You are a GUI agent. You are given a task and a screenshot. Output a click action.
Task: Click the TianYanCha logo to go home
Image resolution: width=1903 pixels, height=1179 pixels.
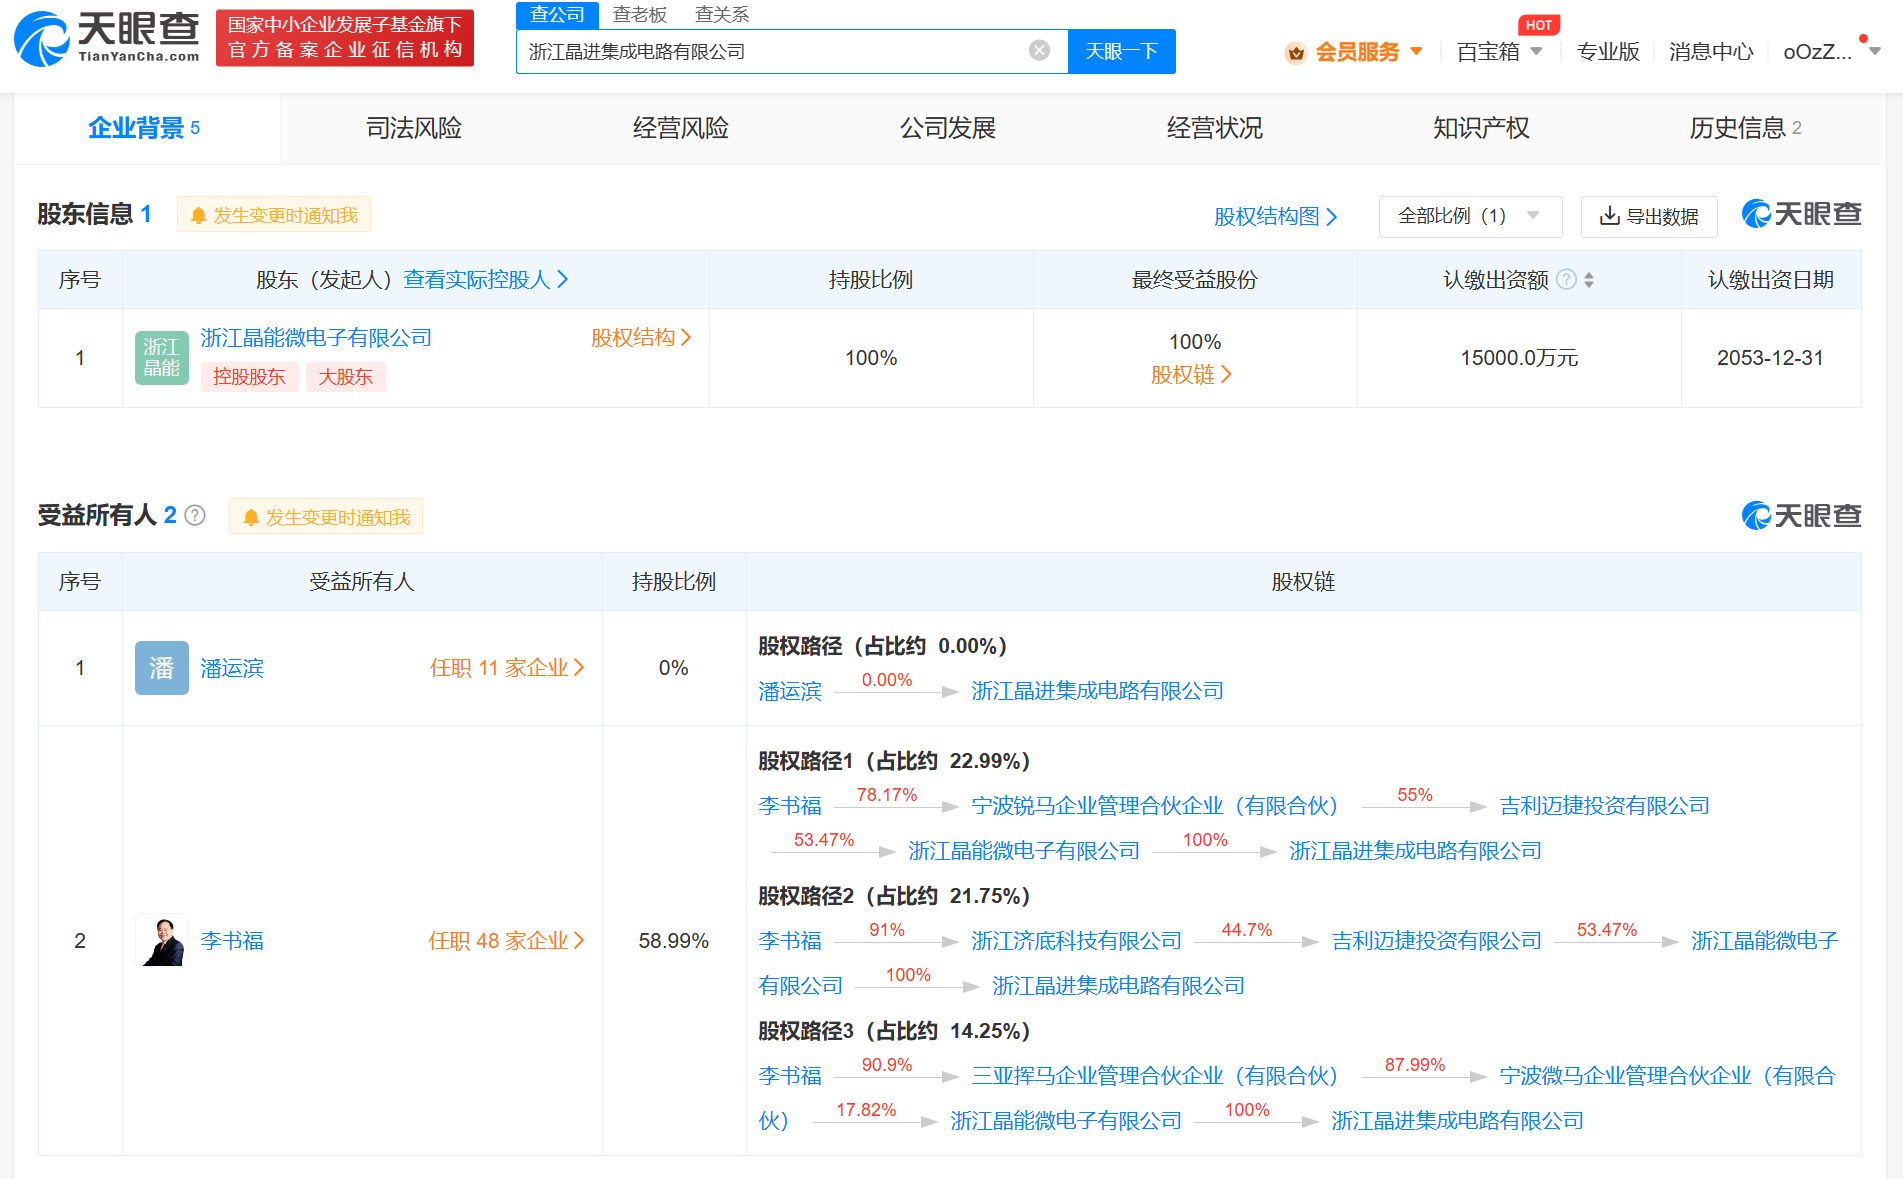tap(107, 38)
